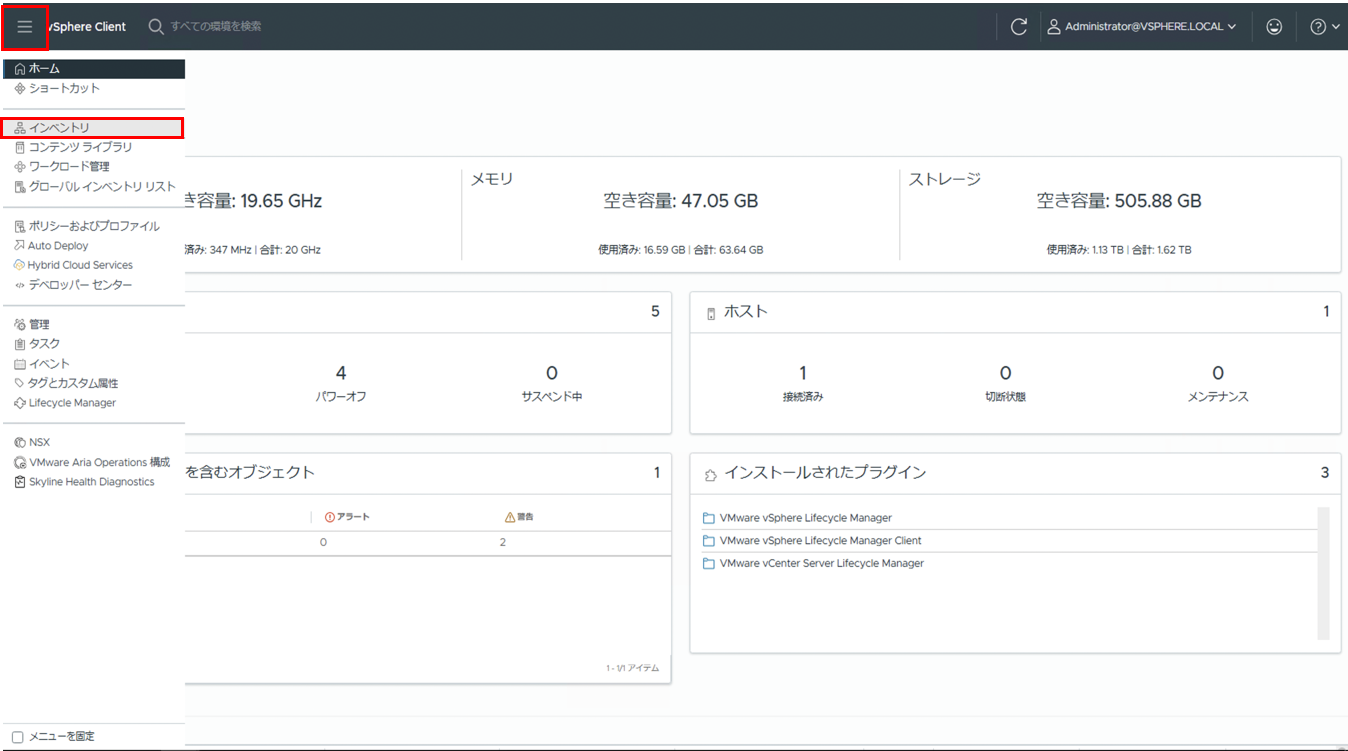Click the デベロッパー センター icon
Viewport: 1348px width, 751px height.
20,285
